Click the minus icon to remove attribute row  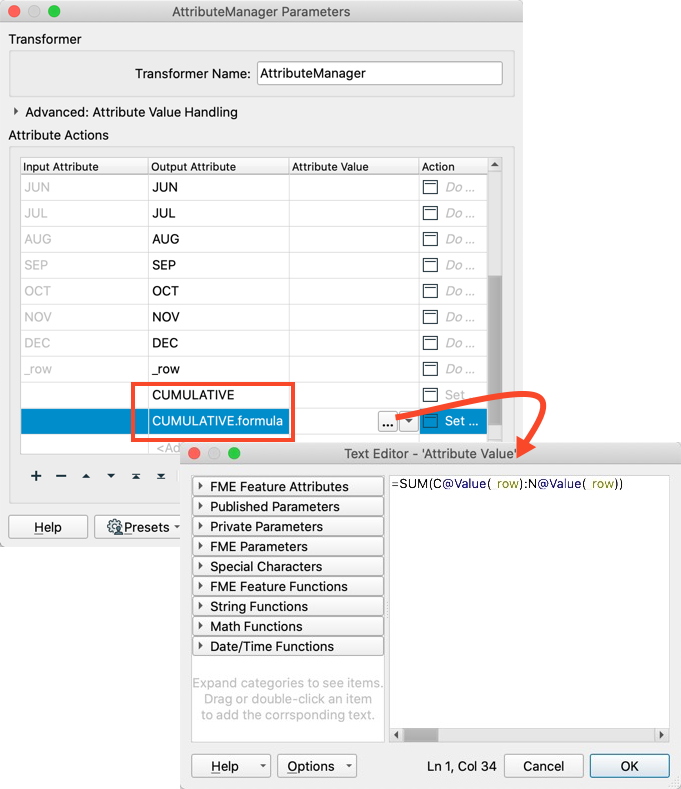coord(61,476)
